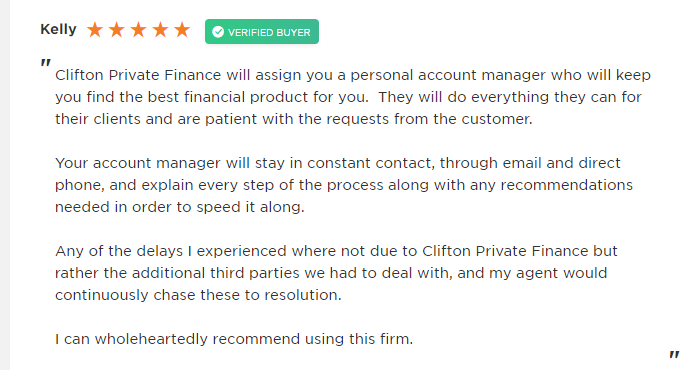
Task: Click the first orange rating star
Action: coord(94,30)
